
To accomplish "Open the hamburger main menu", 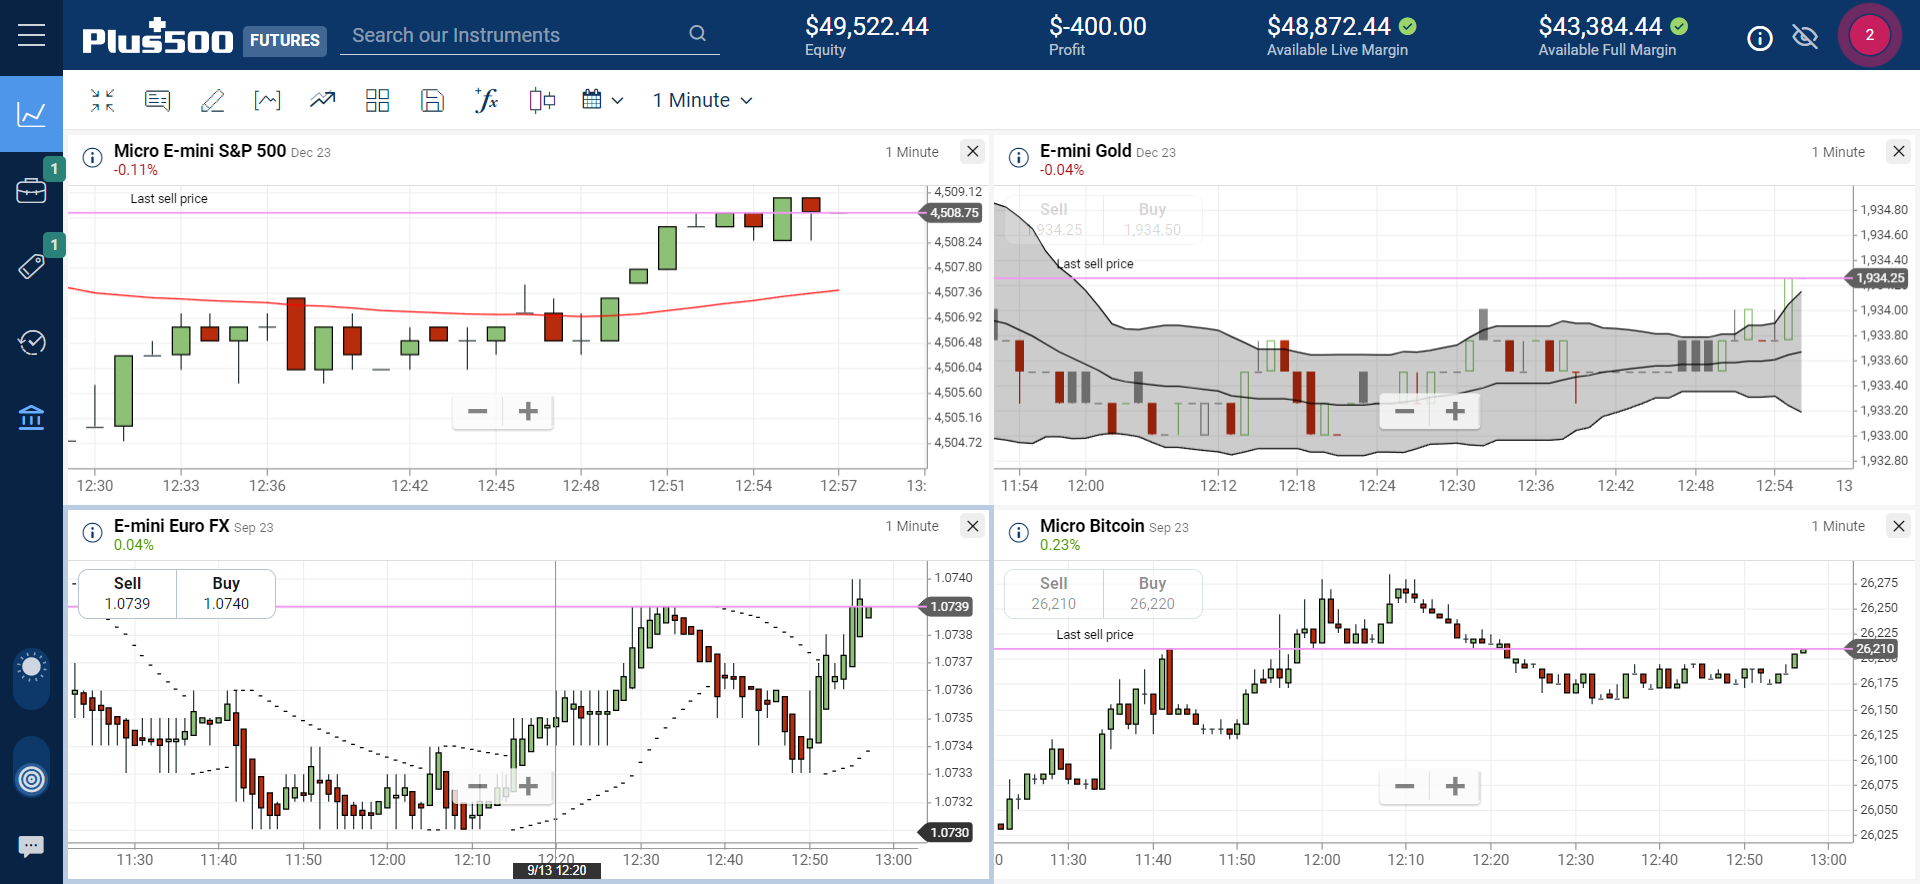I will 31,35.
